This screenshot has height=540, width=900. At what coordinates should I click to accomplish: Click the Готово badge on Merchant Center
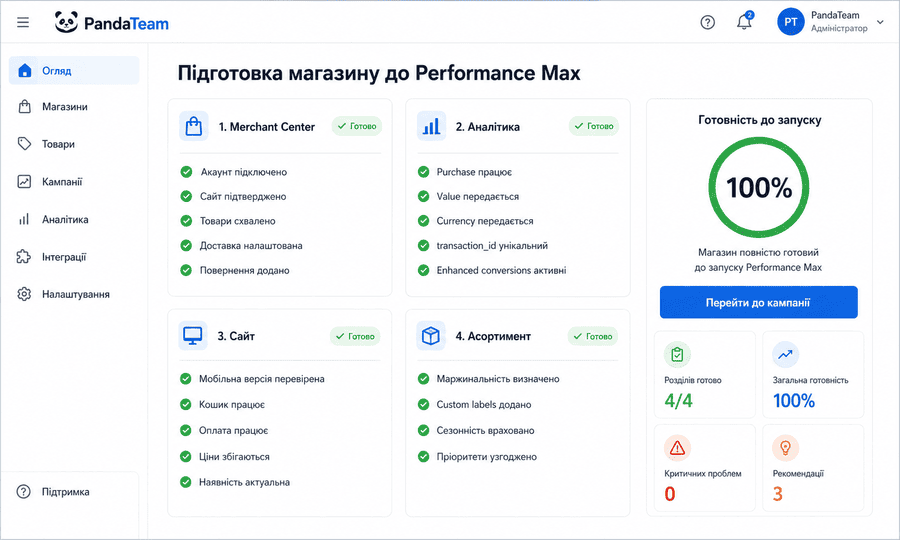(x=357, y=126)
